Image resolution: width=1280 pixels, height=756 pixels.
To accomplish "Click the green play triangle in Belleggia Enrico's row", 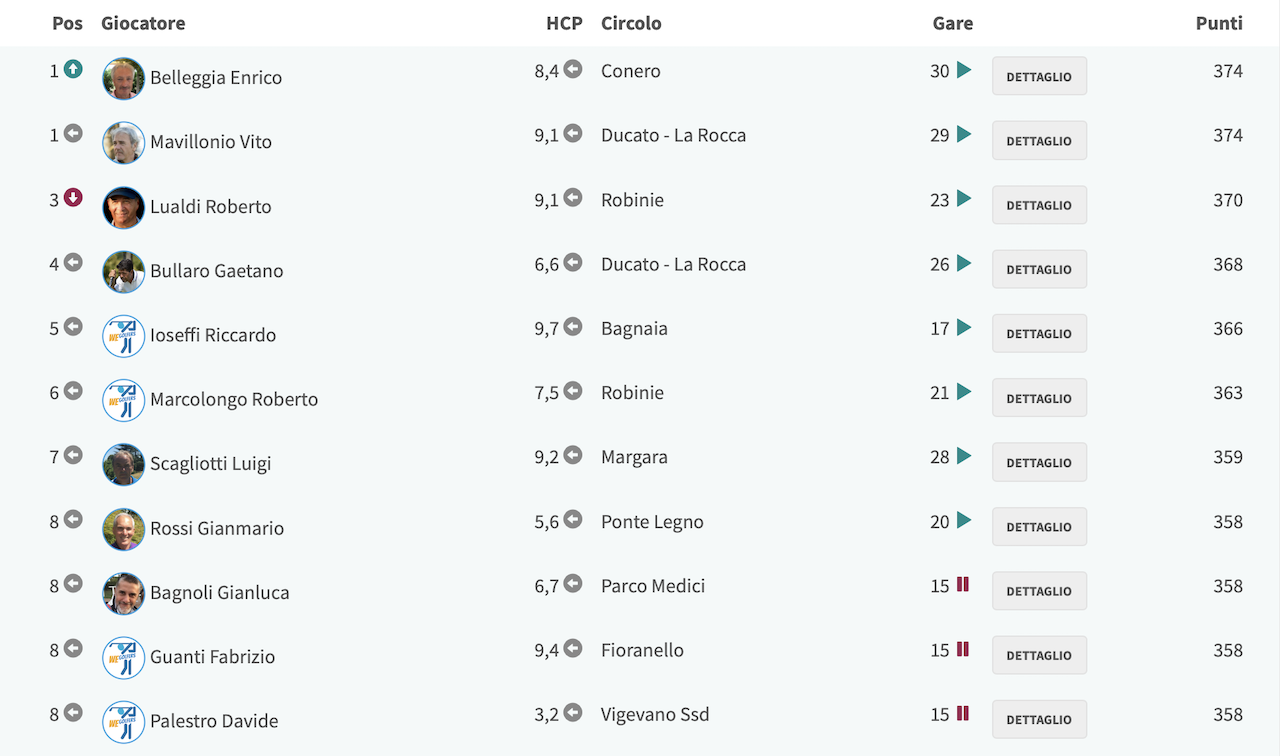I will [964, 70].
